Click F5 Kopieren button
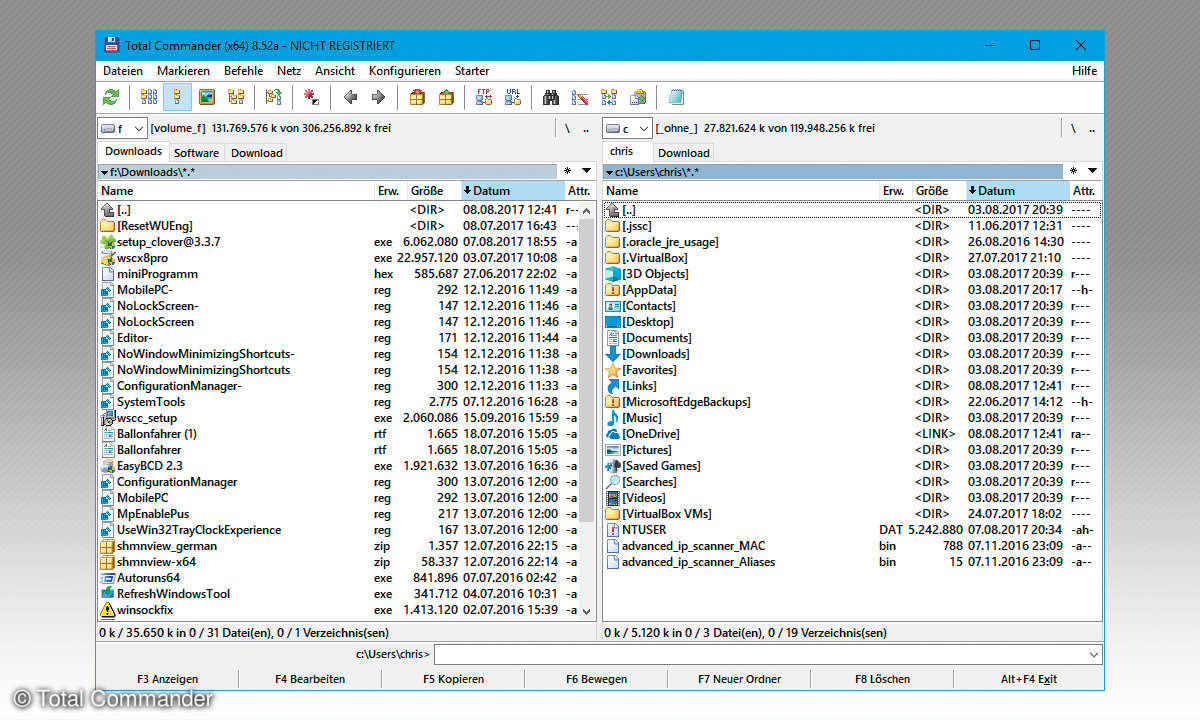 point(453,679)
